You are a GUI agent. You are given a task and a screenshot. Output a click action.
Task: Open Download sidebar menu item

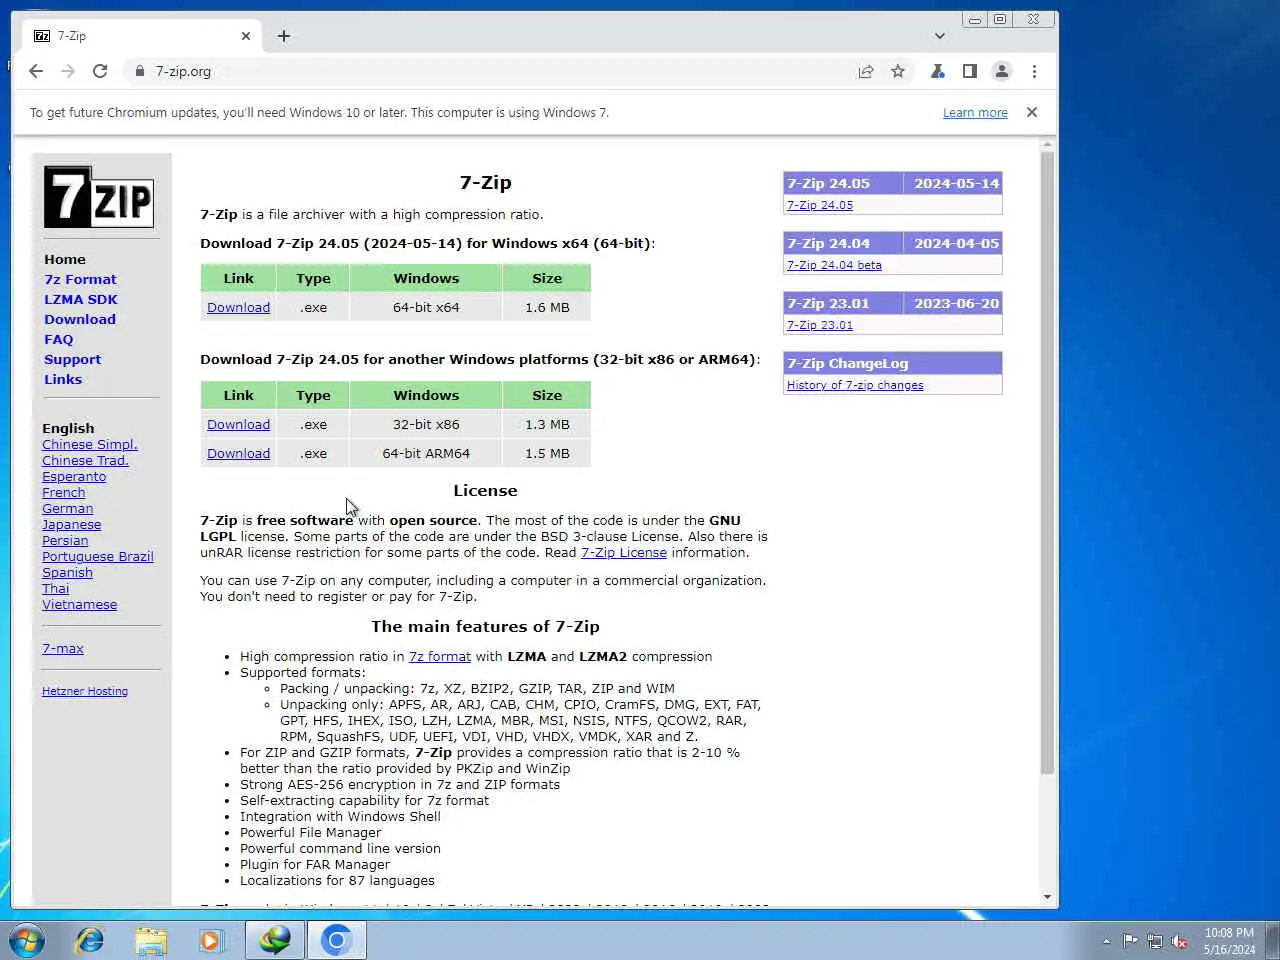[80, 319]
